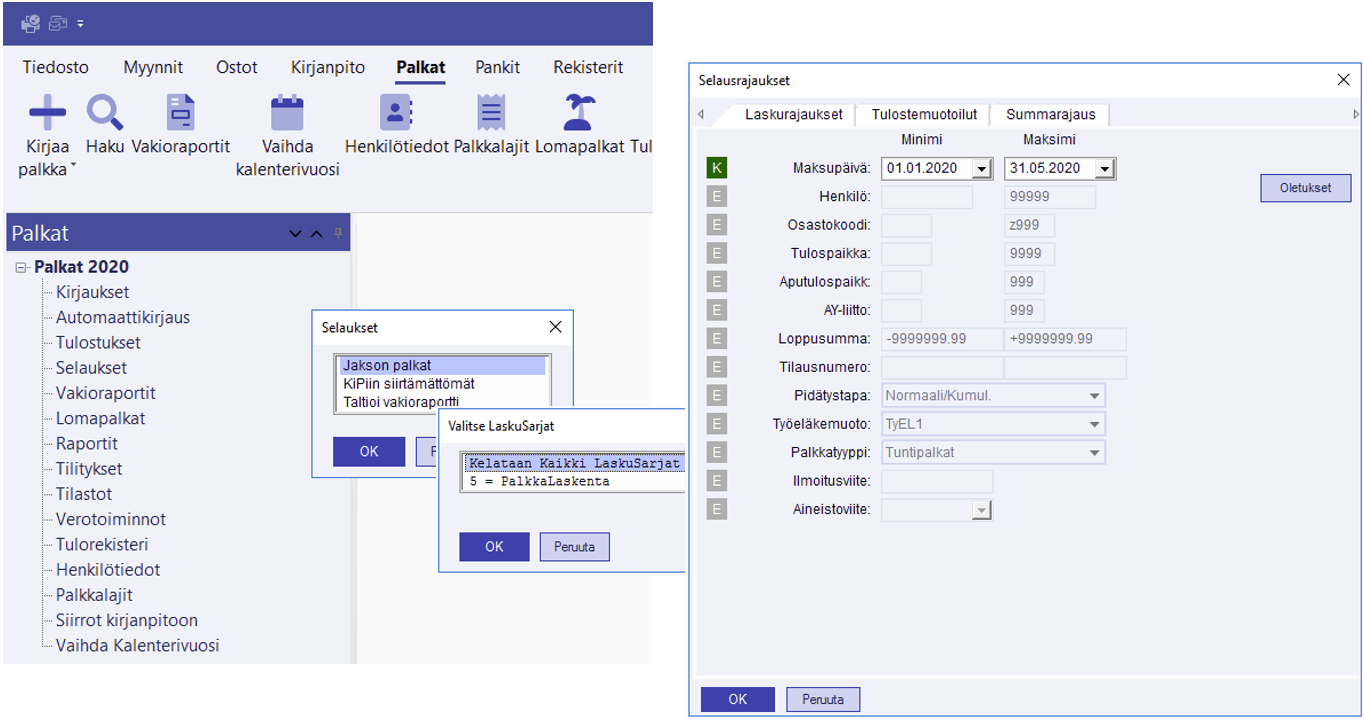Click the Kirjaa palkka plus icon

(x=46, y=113)
